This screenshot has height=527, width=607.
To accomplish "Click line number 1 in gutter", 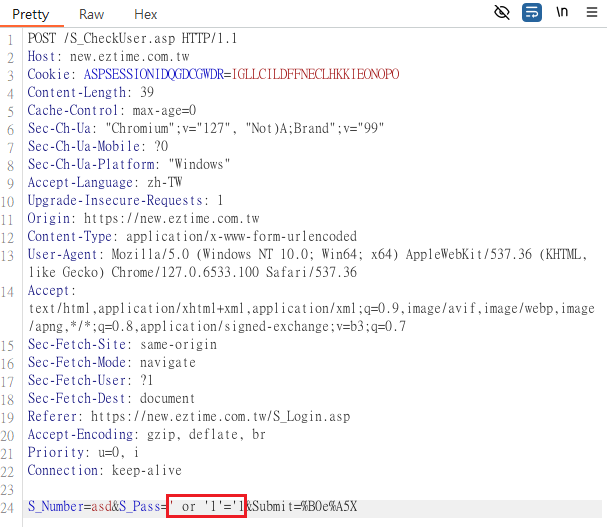I will click(10, 40).
